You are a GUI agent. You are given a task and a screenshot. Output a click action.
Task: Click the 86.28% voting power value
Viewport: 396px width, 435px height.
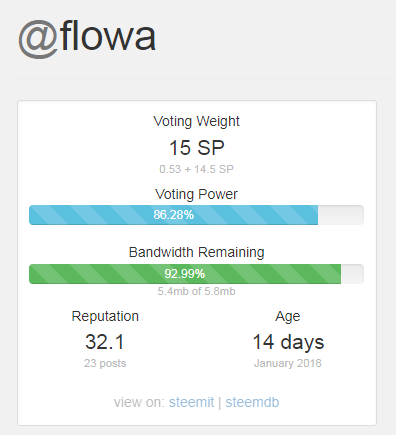173,215
